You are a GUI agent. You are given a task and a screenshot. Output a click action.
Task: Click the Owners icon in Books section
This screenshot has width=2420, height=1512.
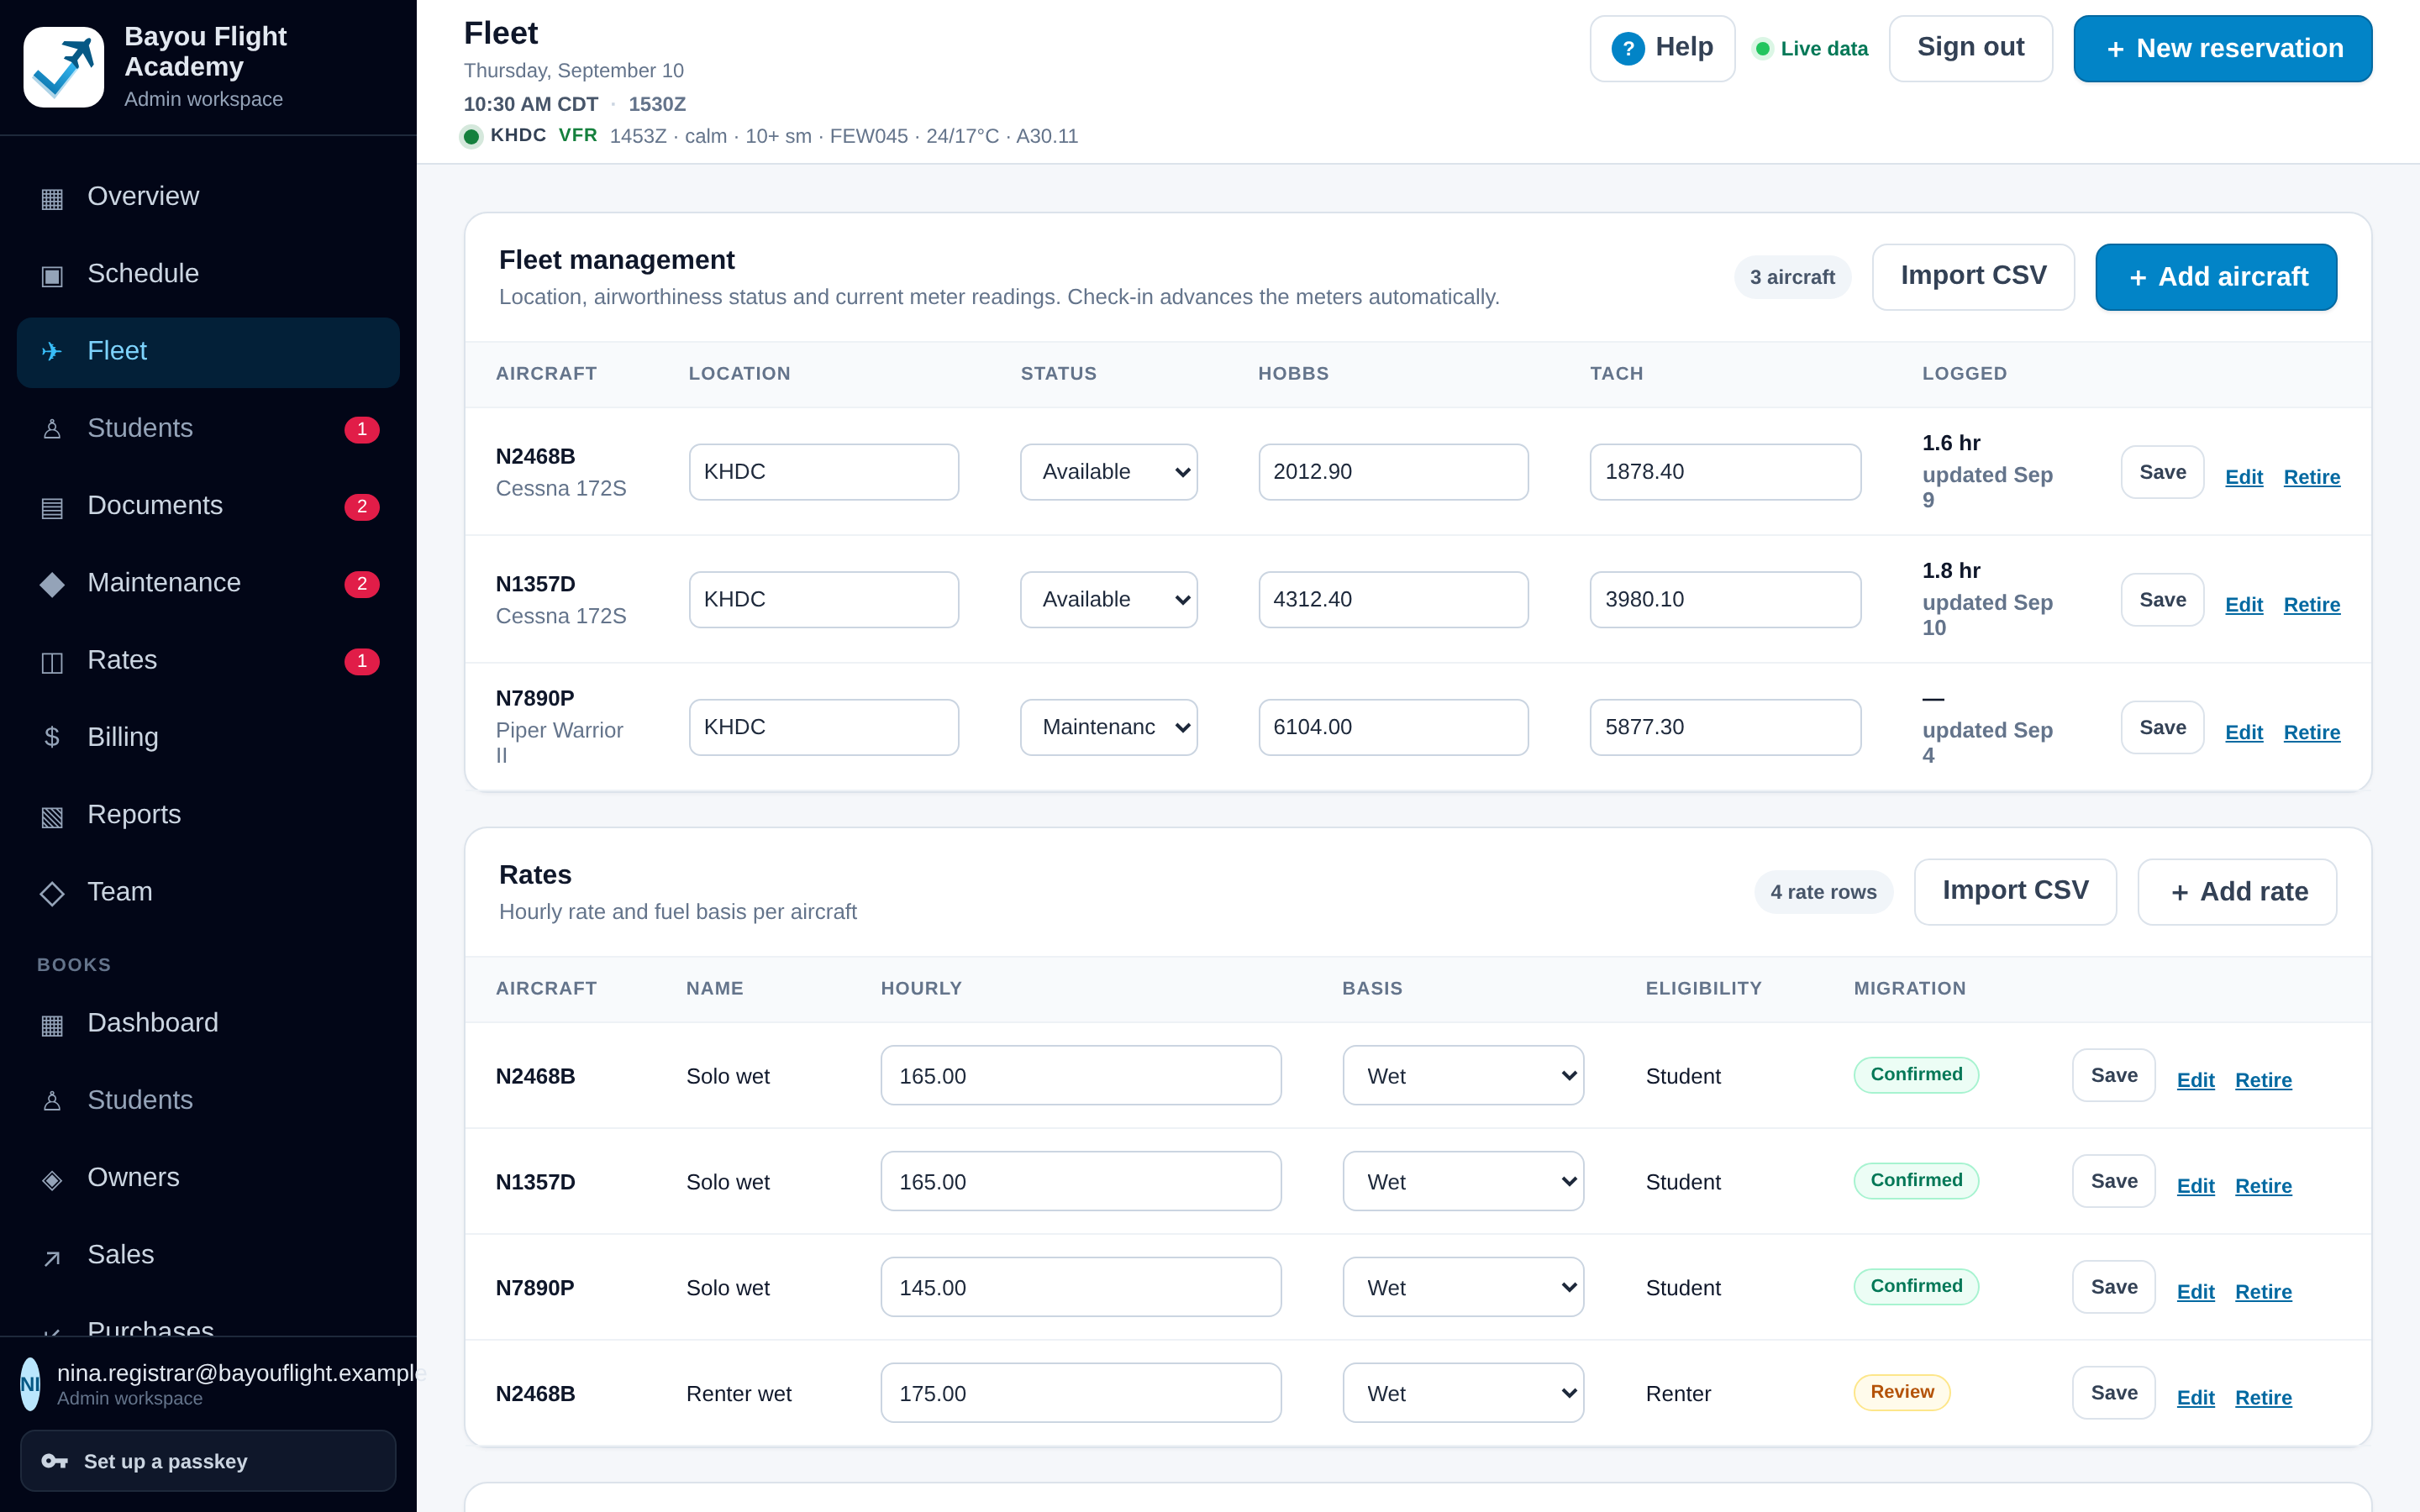(x=52, y=1179)
